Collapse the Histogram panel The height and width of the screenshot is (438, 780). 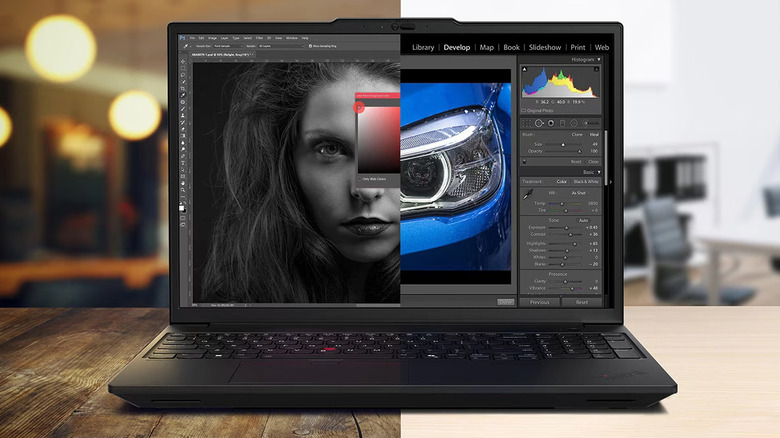click(599, 59)
